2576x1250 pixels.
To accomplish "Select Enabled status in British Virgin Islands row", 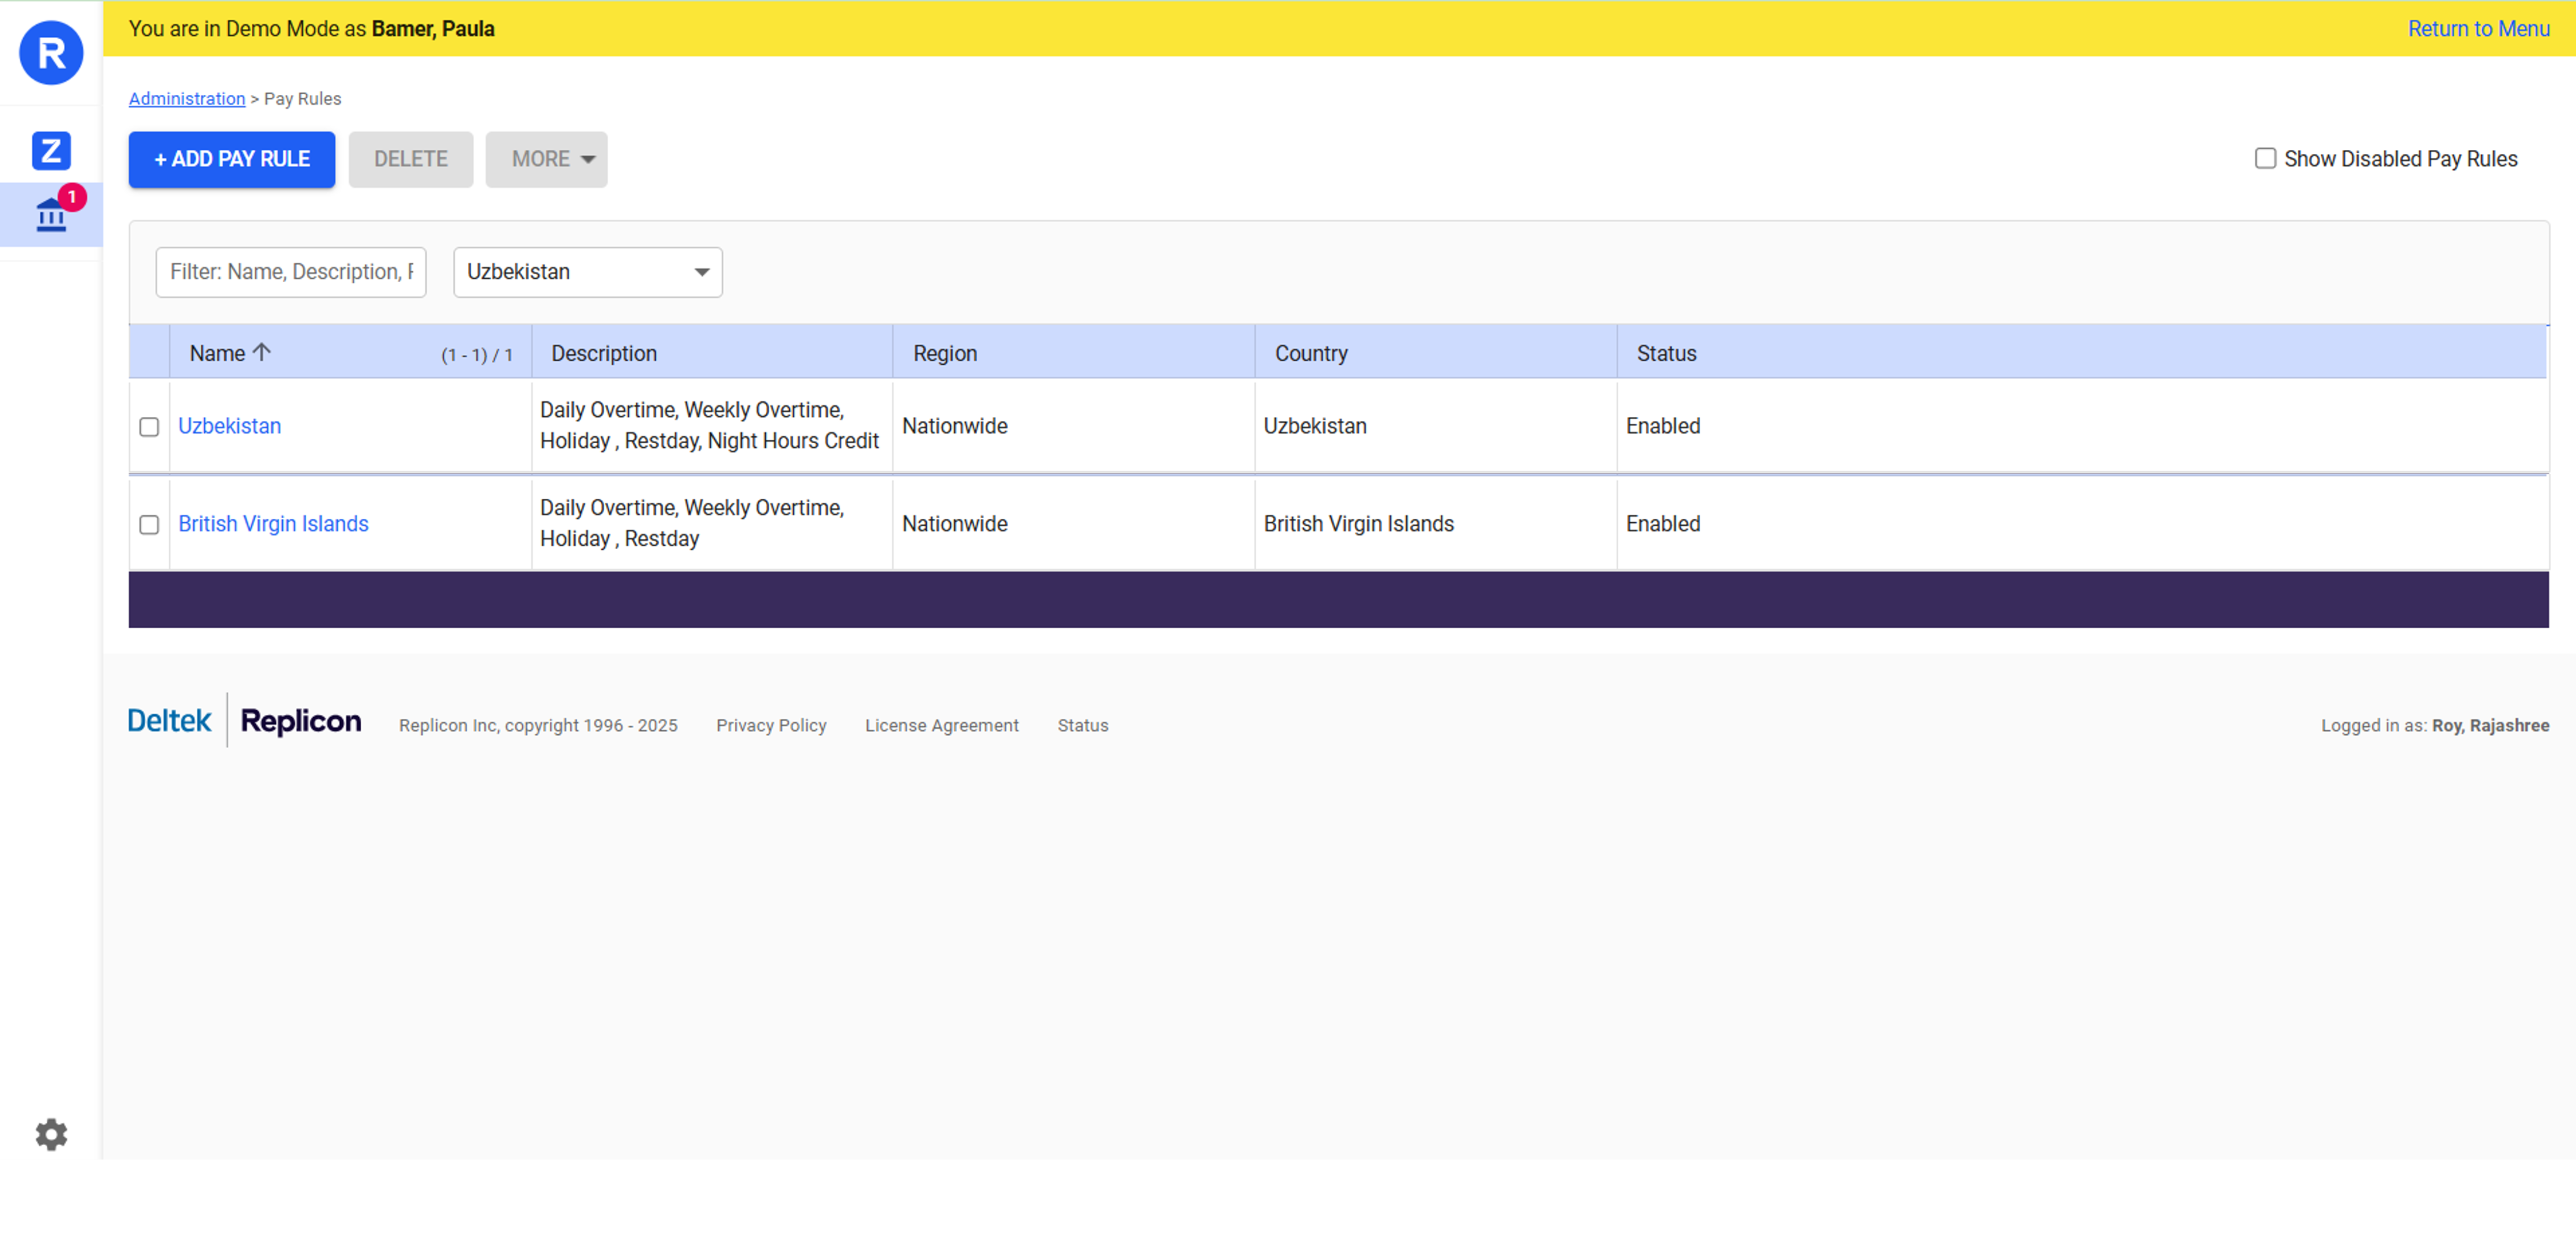I will 1663,524.
